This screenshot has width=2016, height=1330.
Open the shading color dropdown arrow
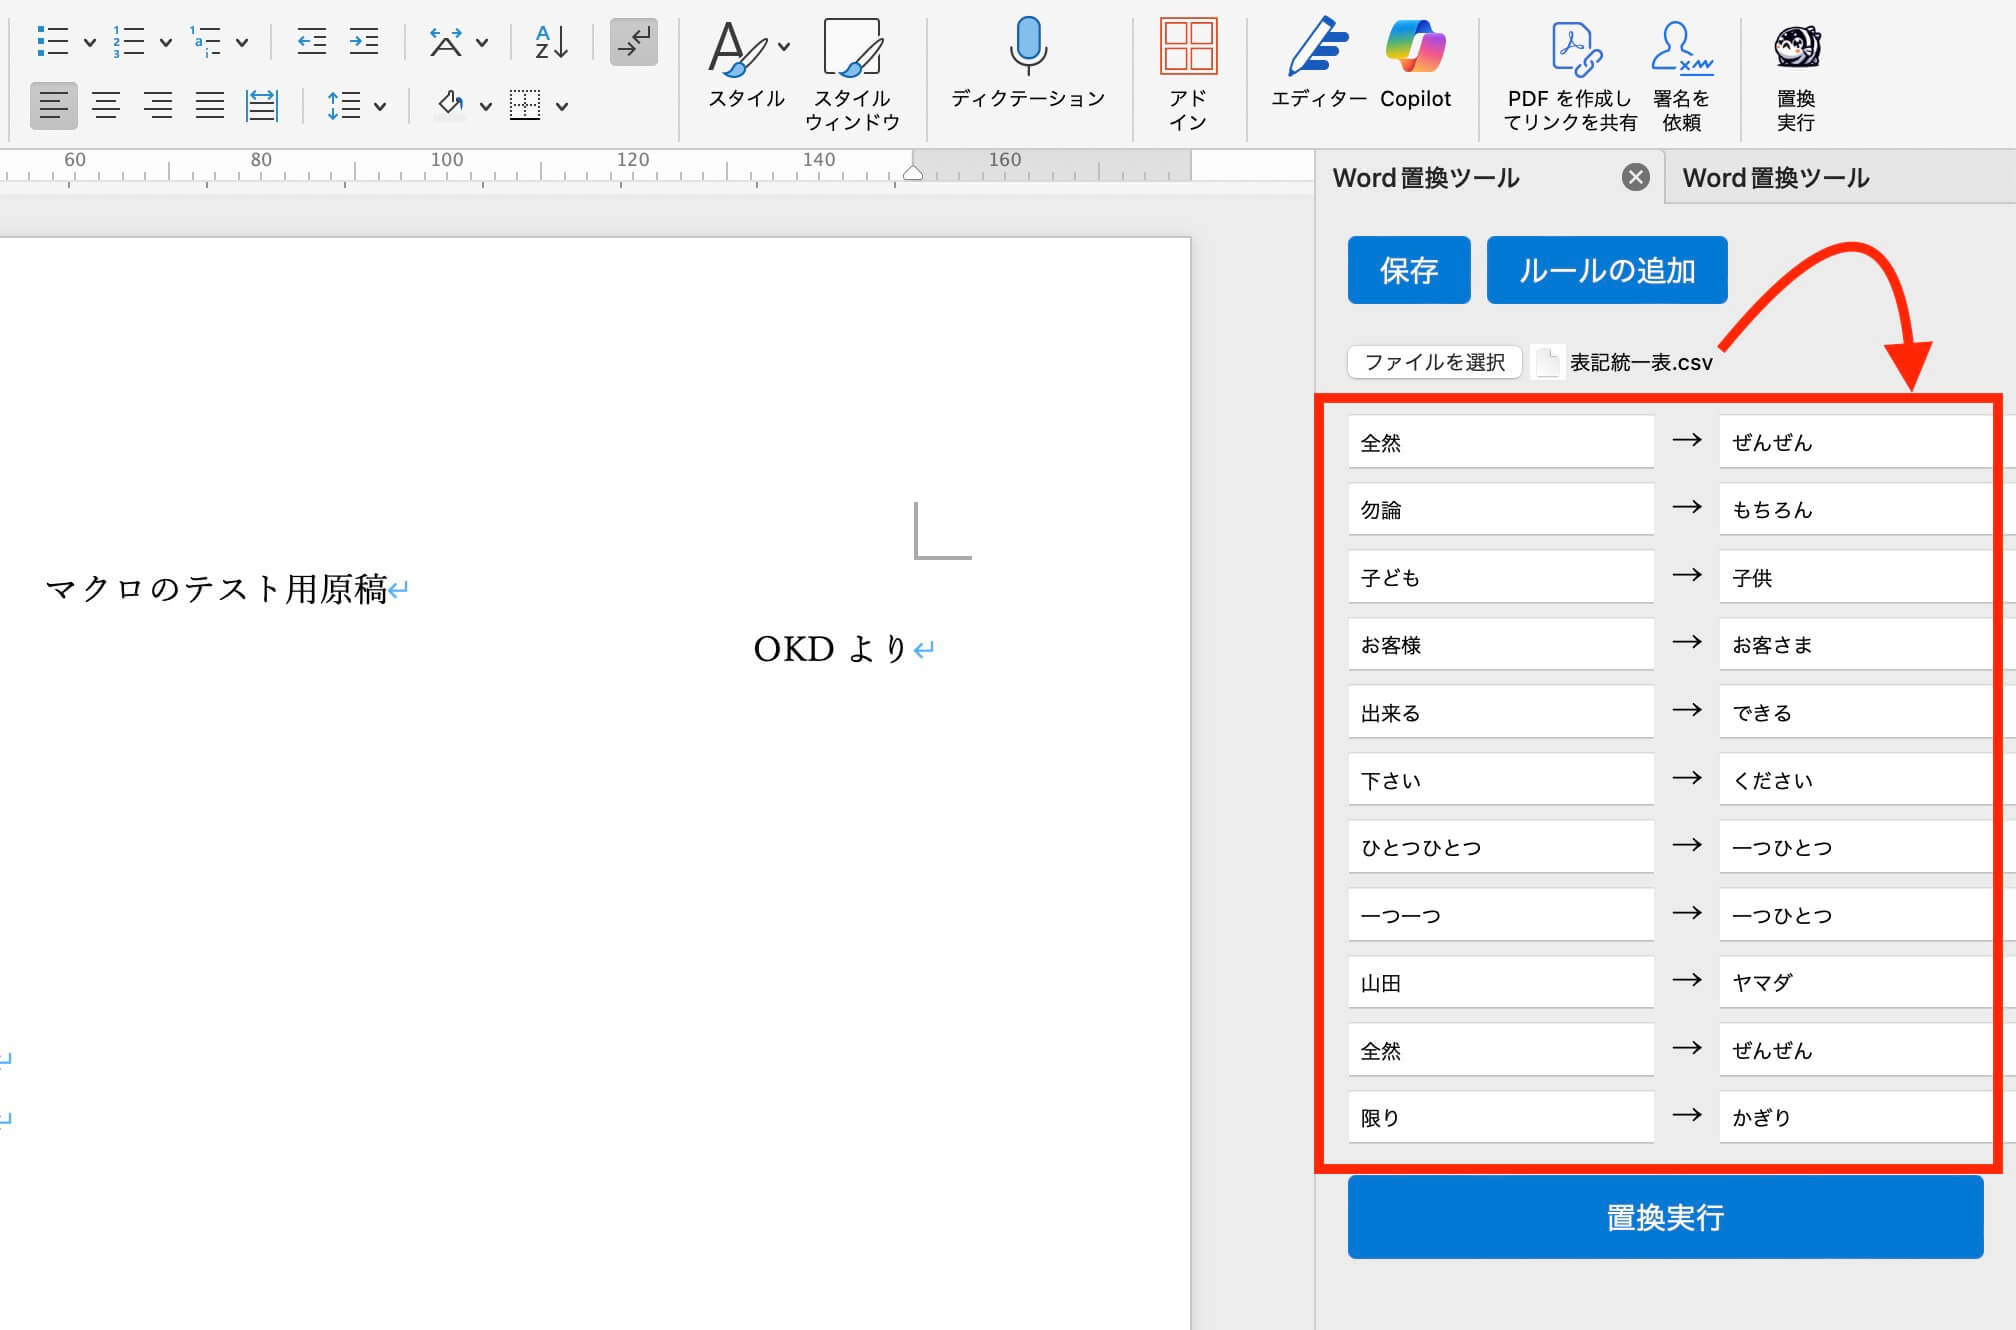click(x=486, y=106)
